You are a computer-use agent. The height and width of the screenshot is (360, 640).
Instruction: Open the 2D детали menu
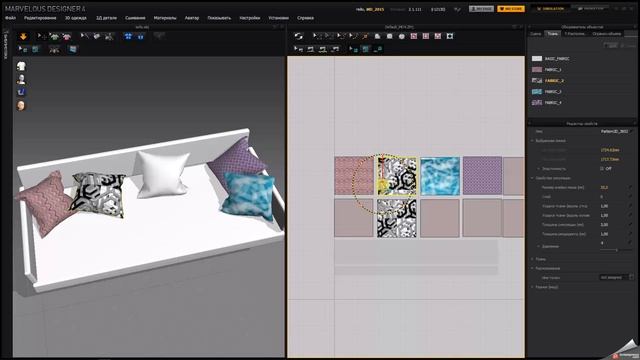pyautogui.click(x=106, y=18)
